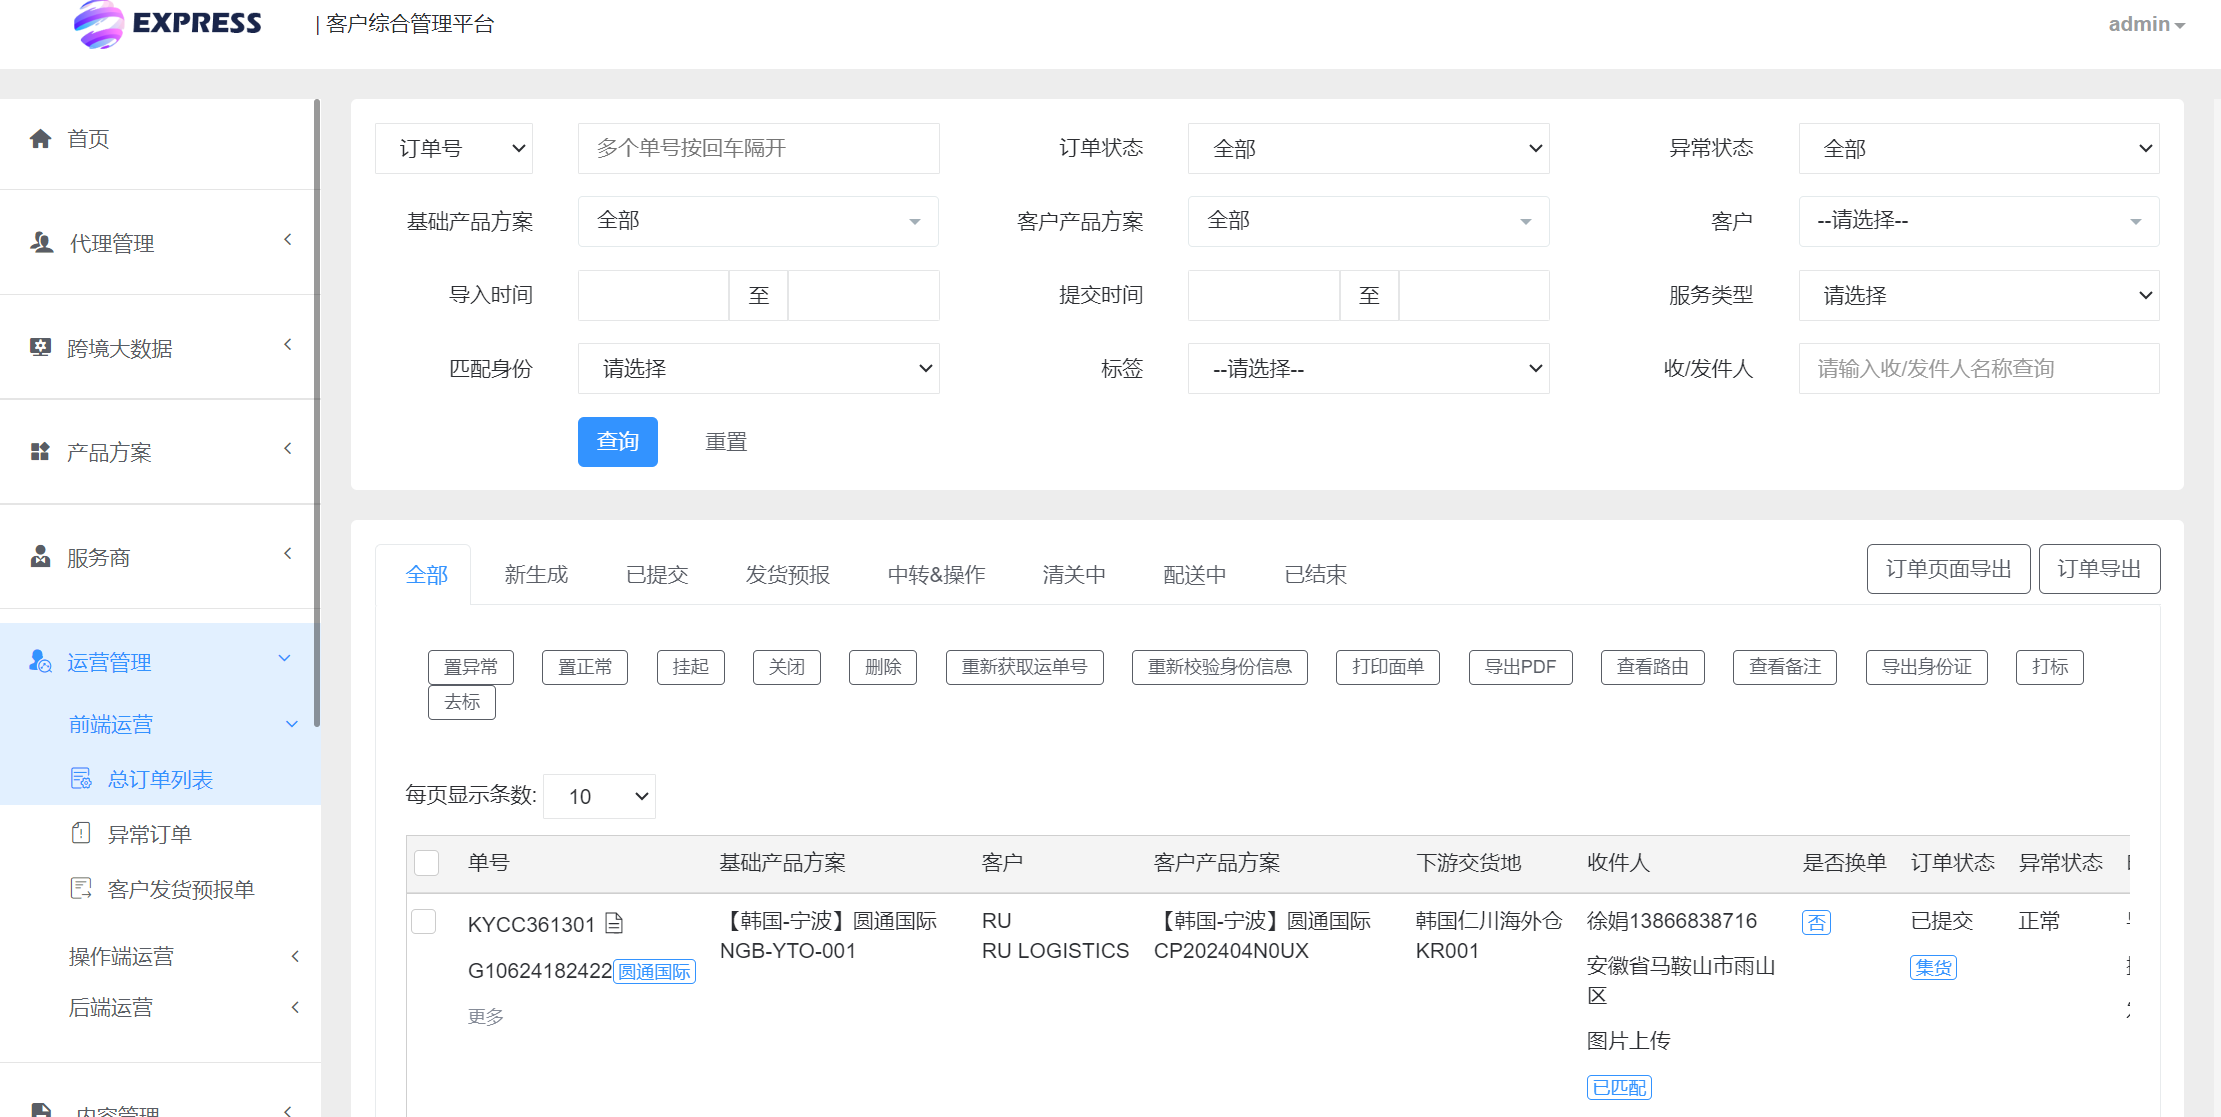The height and width of the screenshot is (1117, 2221).
Task: Click the 去标 button
Action: [462, 702]
